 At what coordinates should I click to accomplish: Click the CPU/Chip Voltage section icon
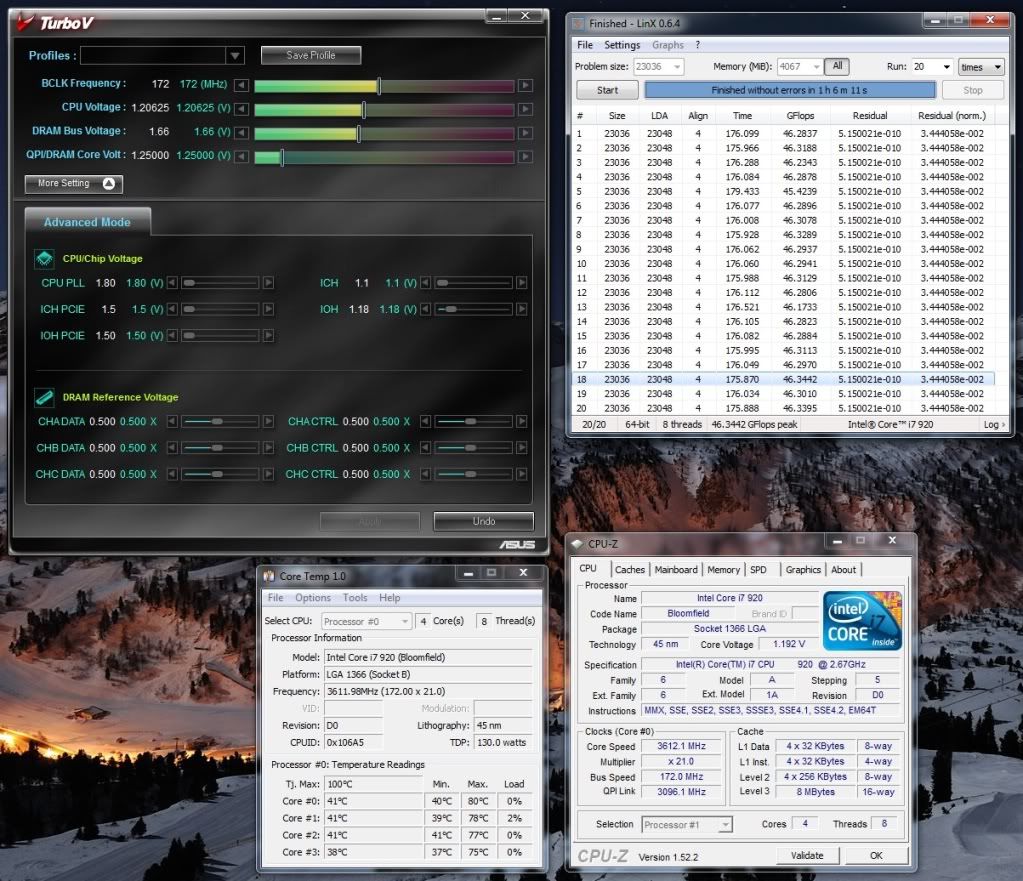pyautogui.click(x=44, y=258)
